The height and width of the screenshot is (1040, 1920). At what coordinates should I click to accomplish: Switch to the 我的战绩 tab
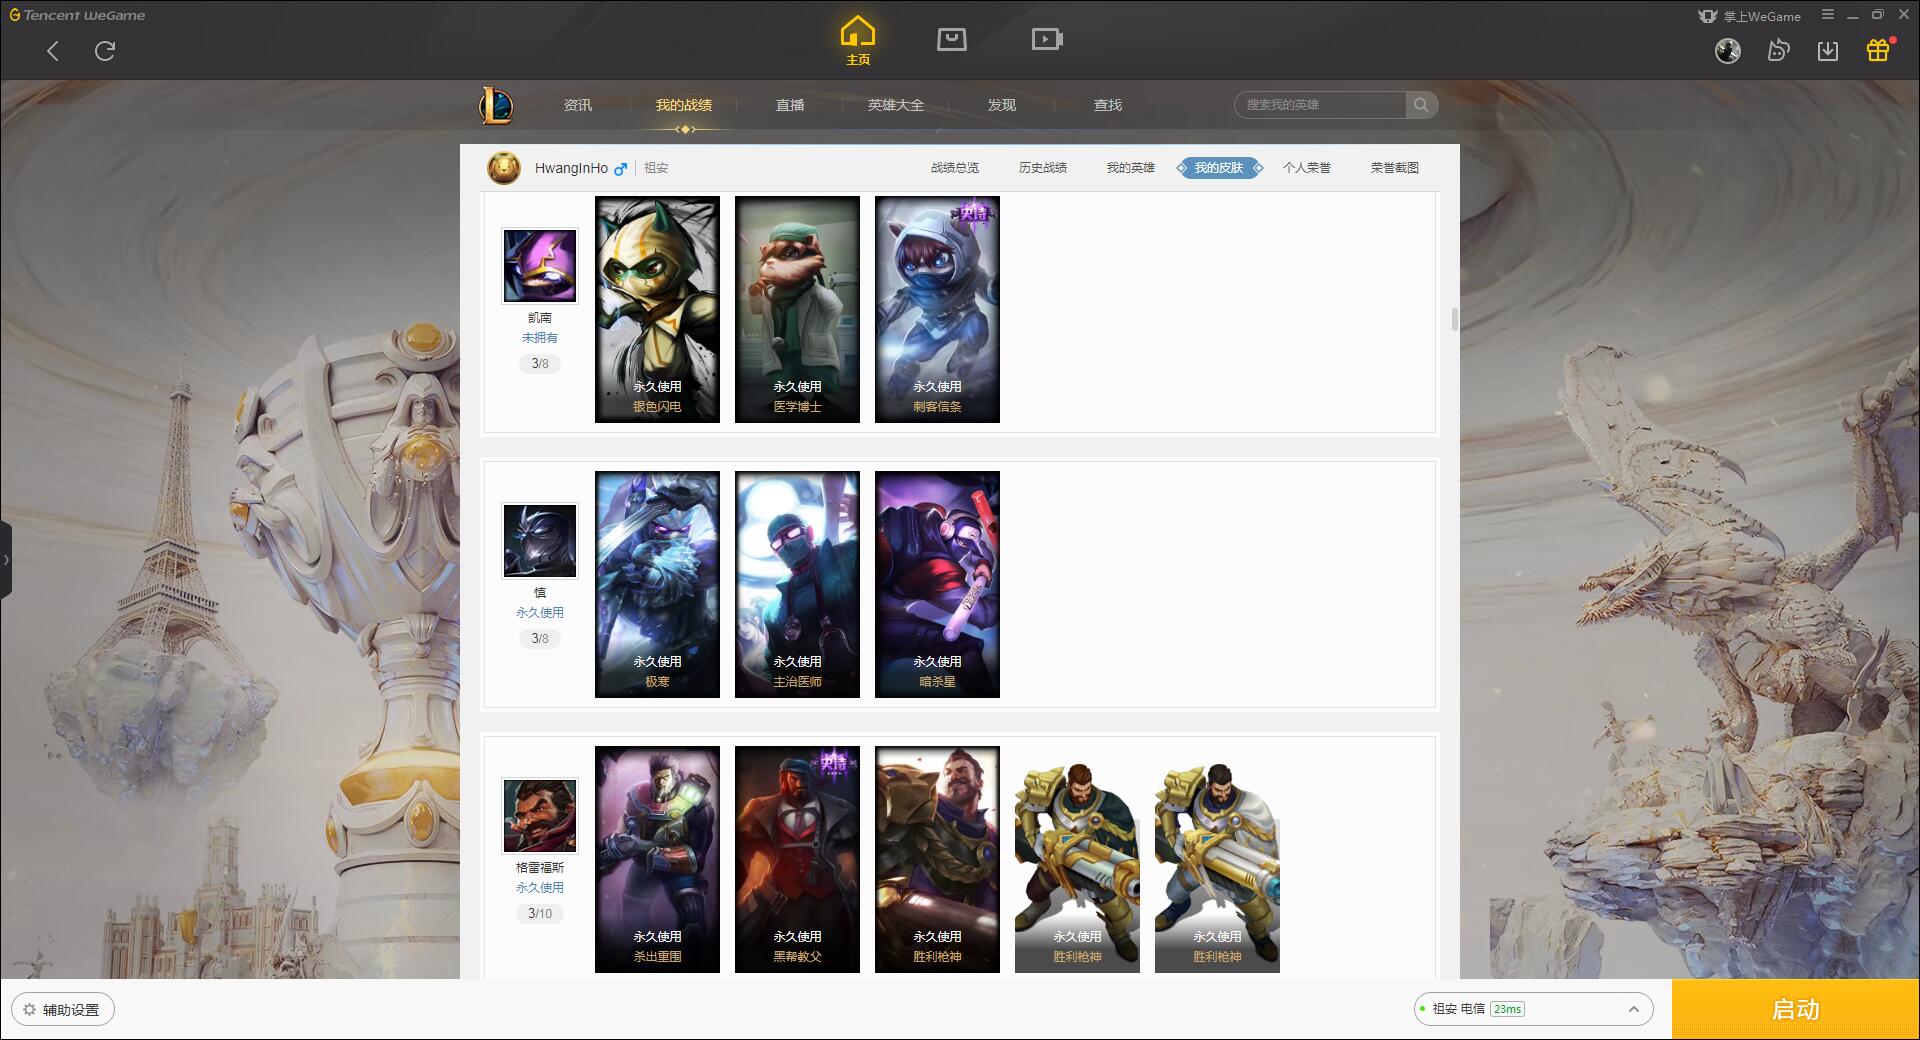[x=684, y=105]
